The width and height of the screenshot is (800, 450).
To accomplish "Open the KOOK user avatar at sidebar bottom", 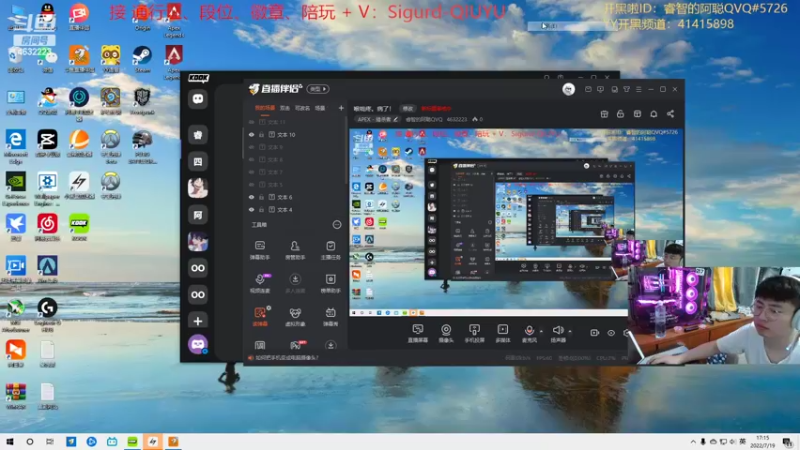I will pyautogui.click(x=198, y=344).
